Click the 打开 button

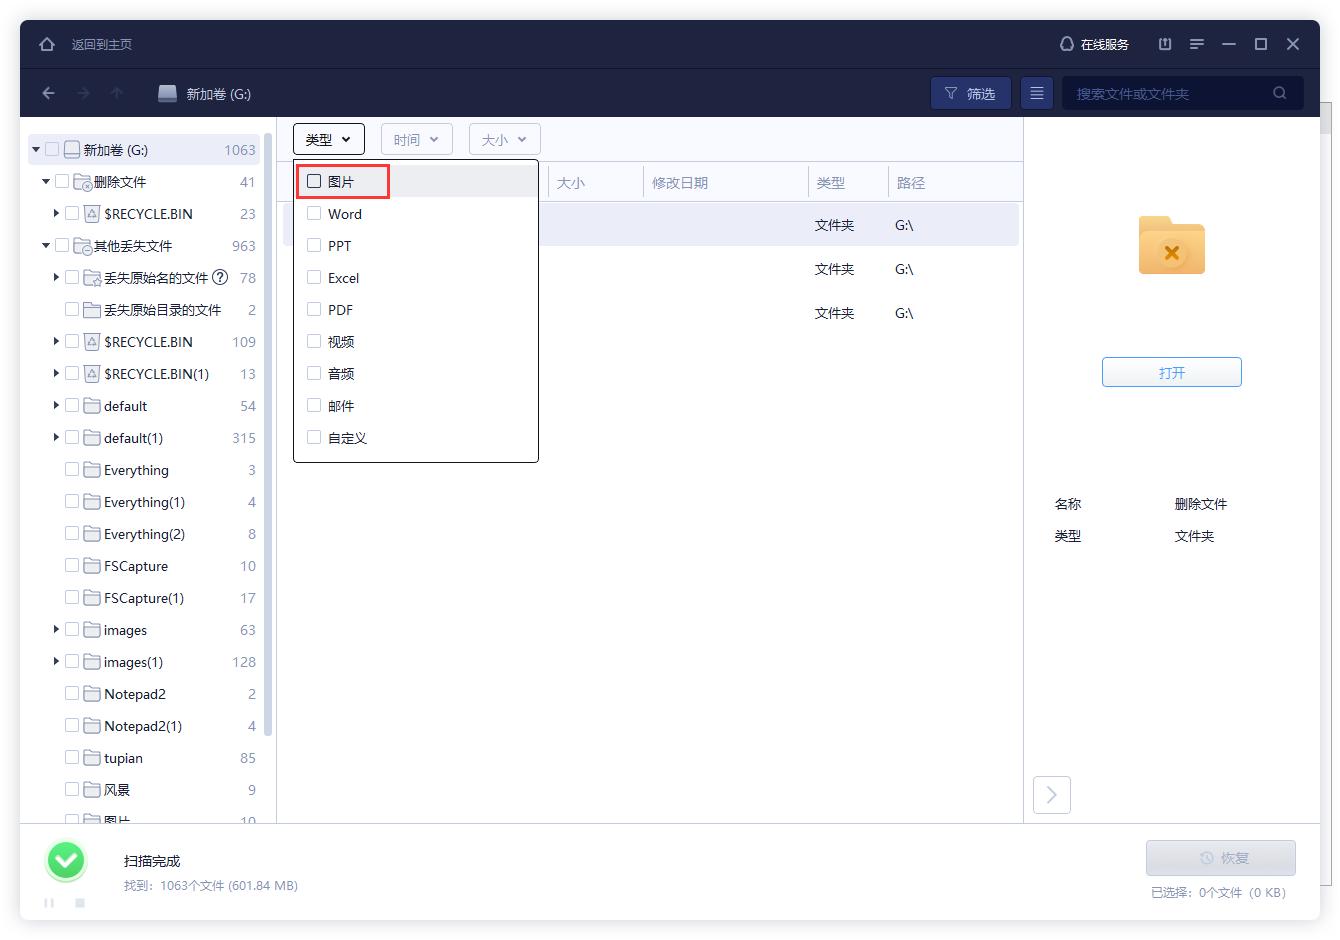click(1171, 371)
